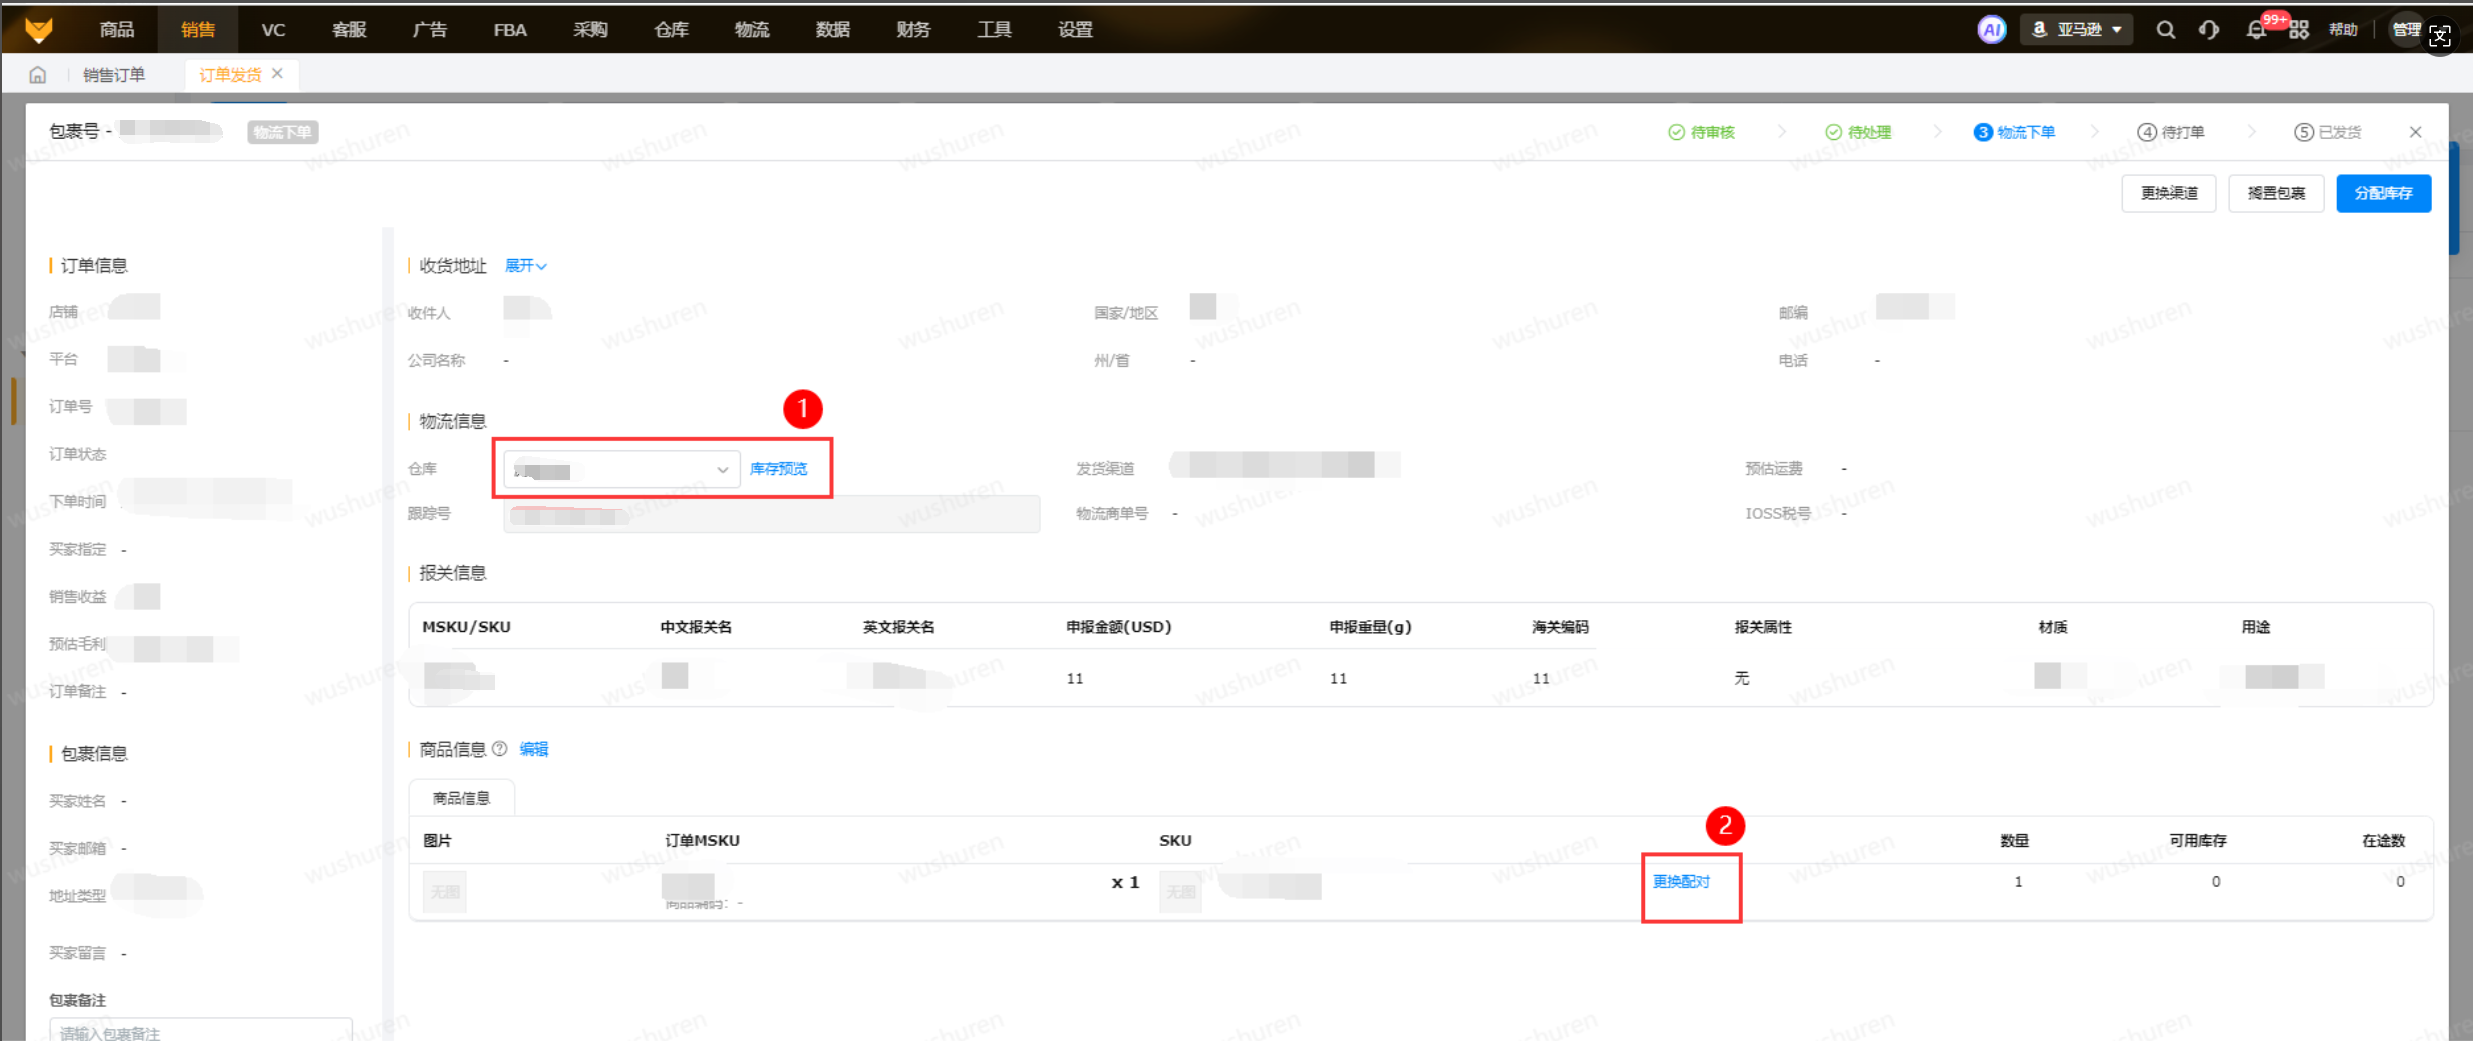The height and width of the screenshot is (1041, 2473).
Task: Click the 无图 thumbnail in the SKU column
Action: (1180, 891)
